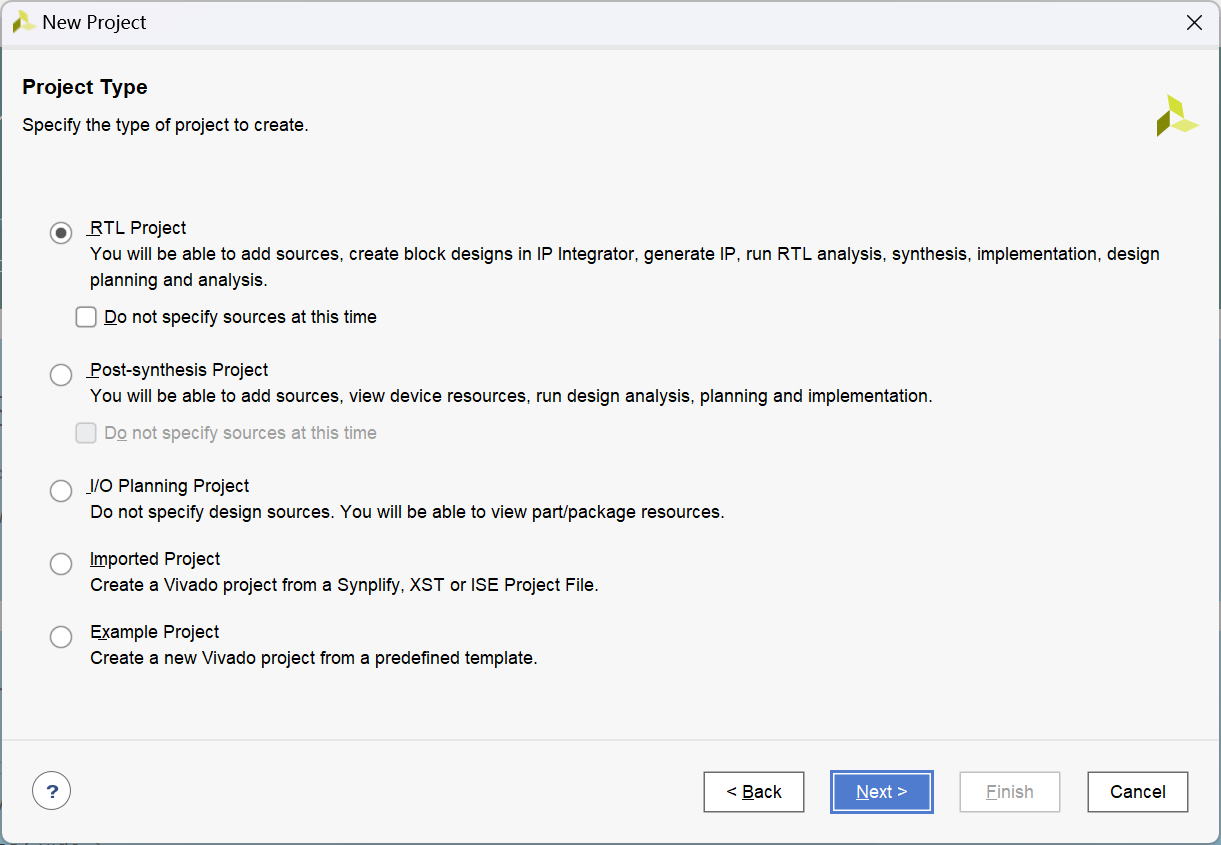Click the 'predefined template' description under Example Project

pyautogui.click(x=313, y=658)
